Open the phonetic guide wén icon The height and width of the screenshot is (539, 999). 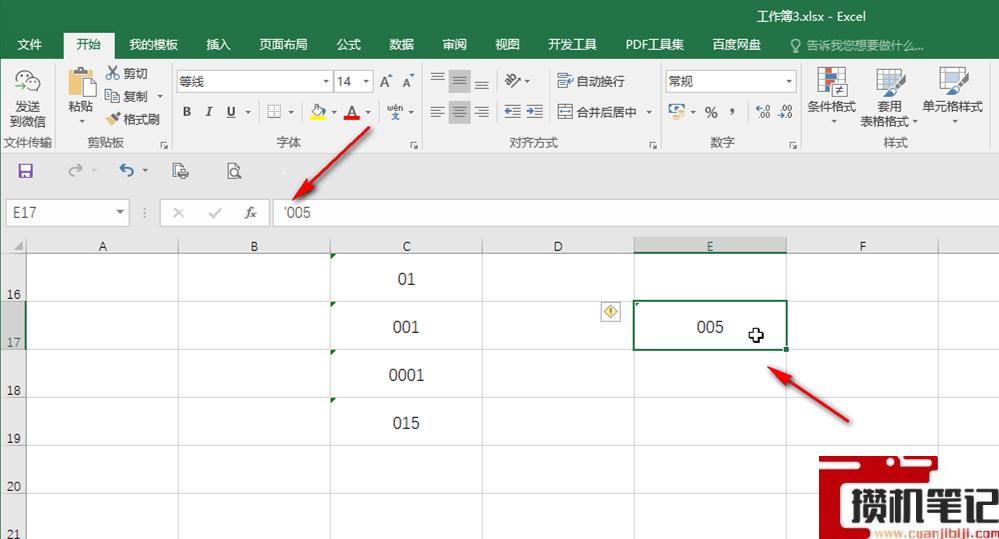pyautogui.click(x=395, y=112)
